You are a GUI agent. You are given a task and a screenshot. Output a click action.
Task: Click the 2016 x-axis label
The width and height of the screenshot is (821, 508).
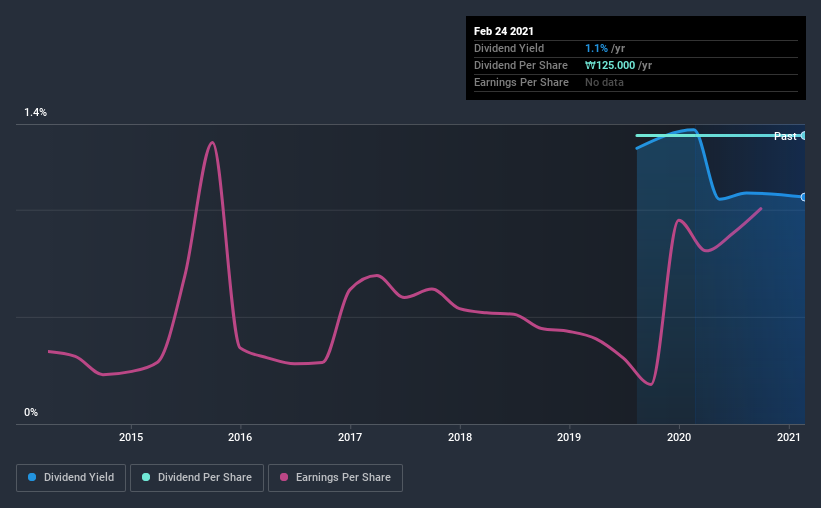tap(240, 437)
